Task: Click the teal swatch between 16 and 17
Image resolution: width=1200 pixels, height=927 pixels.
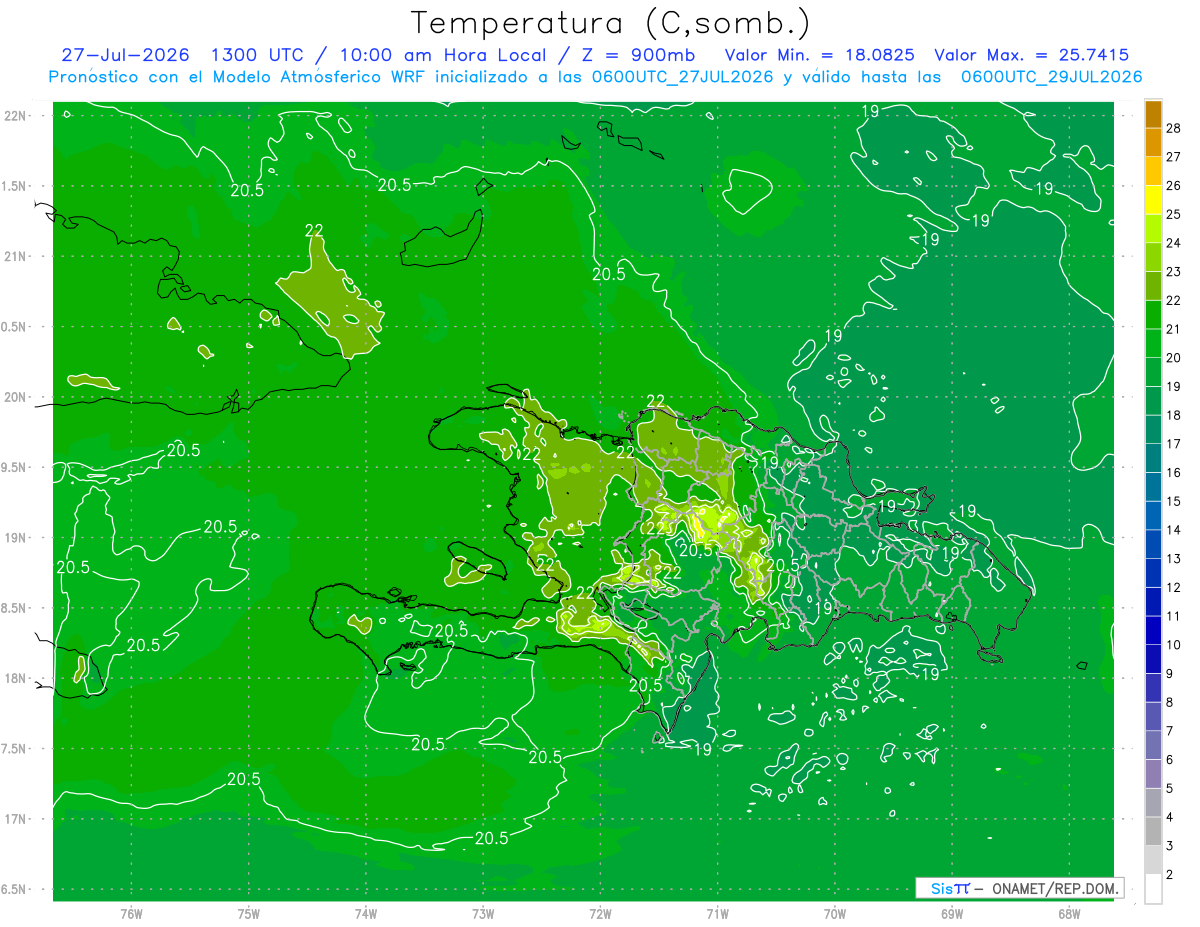Action: coord(1153,458)
